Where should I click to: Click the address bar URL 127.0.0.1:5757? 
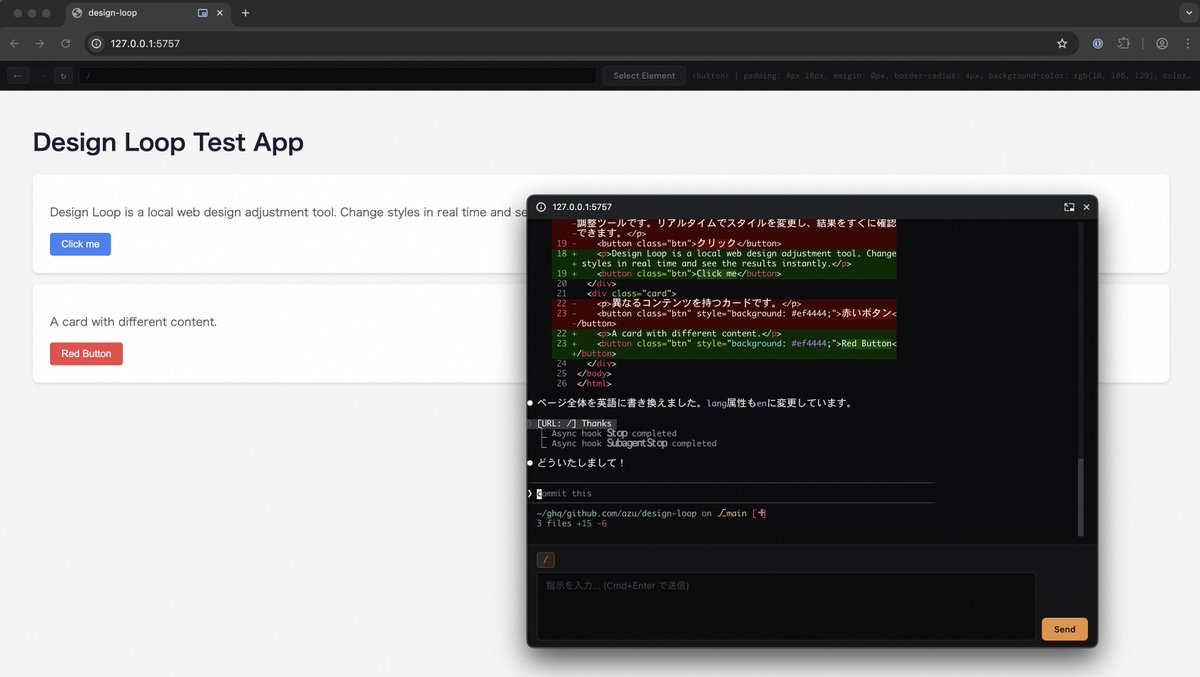click(x=145, y=44)
